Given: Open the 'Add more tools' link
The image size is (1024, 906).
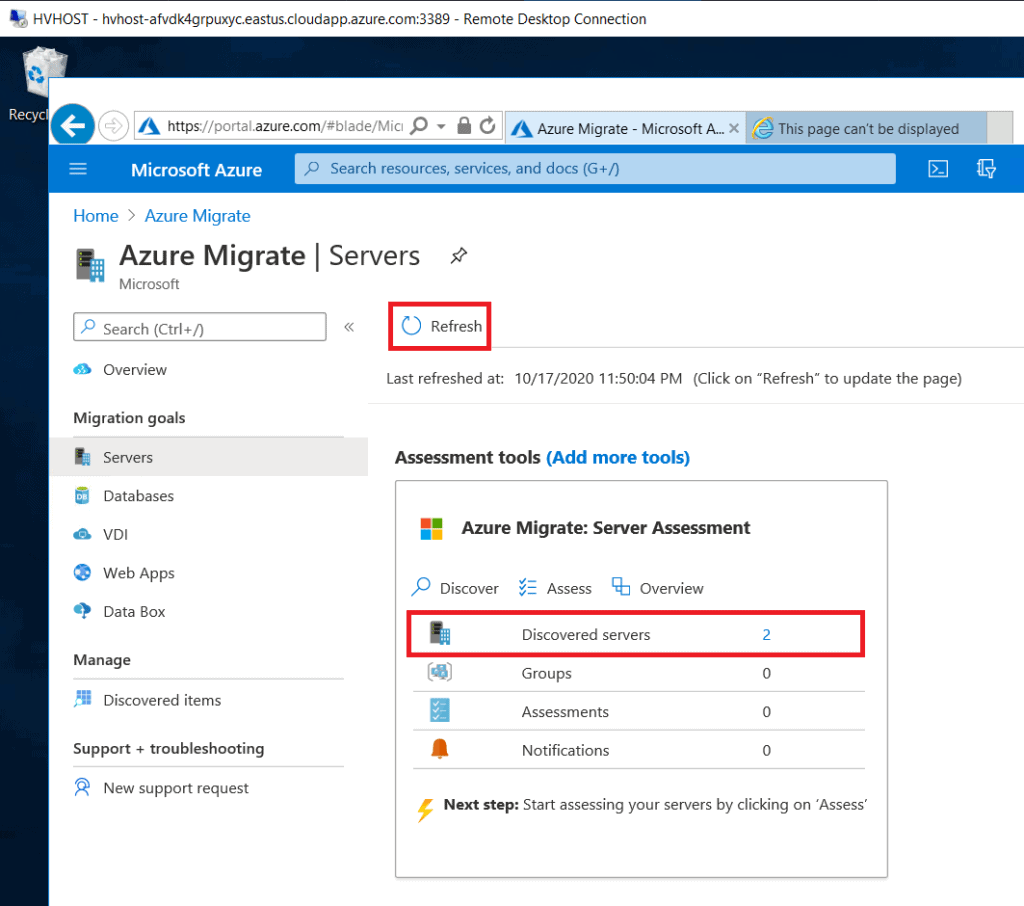Looking at the screenshot, I should point(618,457).
